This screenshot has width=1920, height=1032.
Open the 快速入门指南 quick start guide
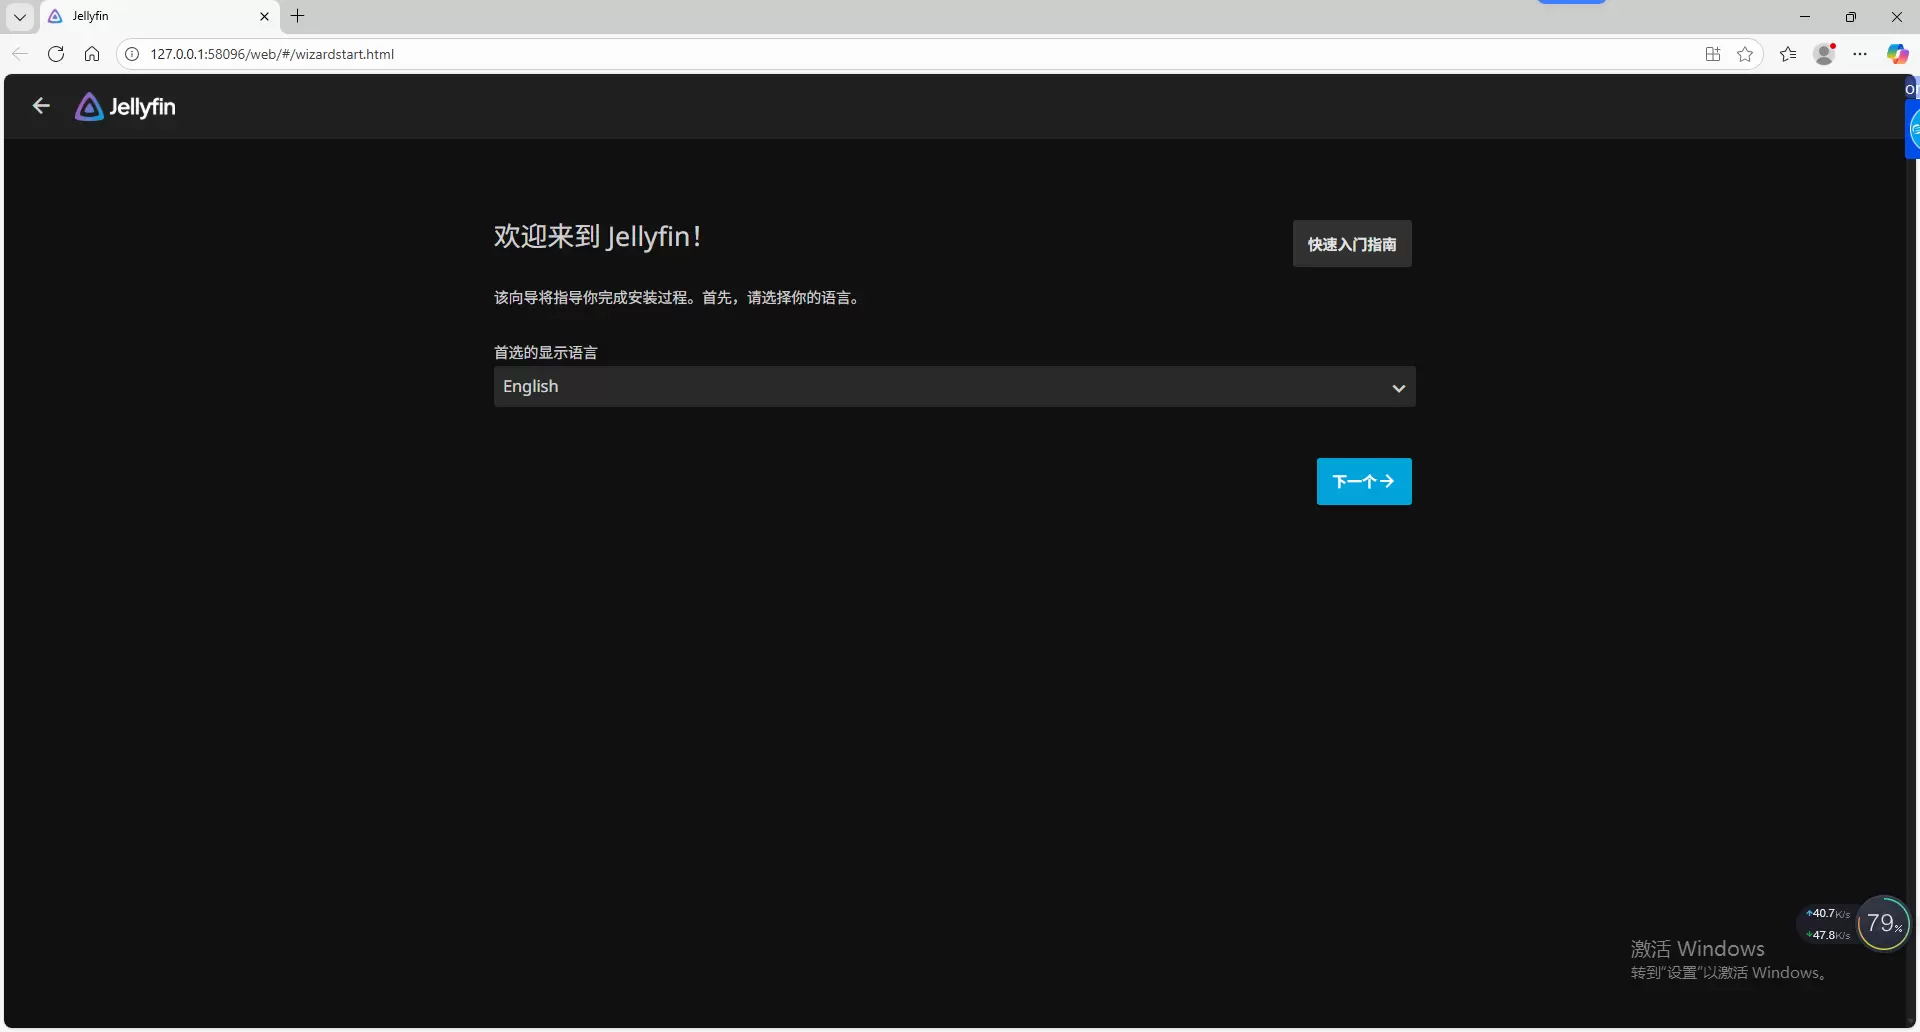pyautogui.click(x=1351, y=244)
